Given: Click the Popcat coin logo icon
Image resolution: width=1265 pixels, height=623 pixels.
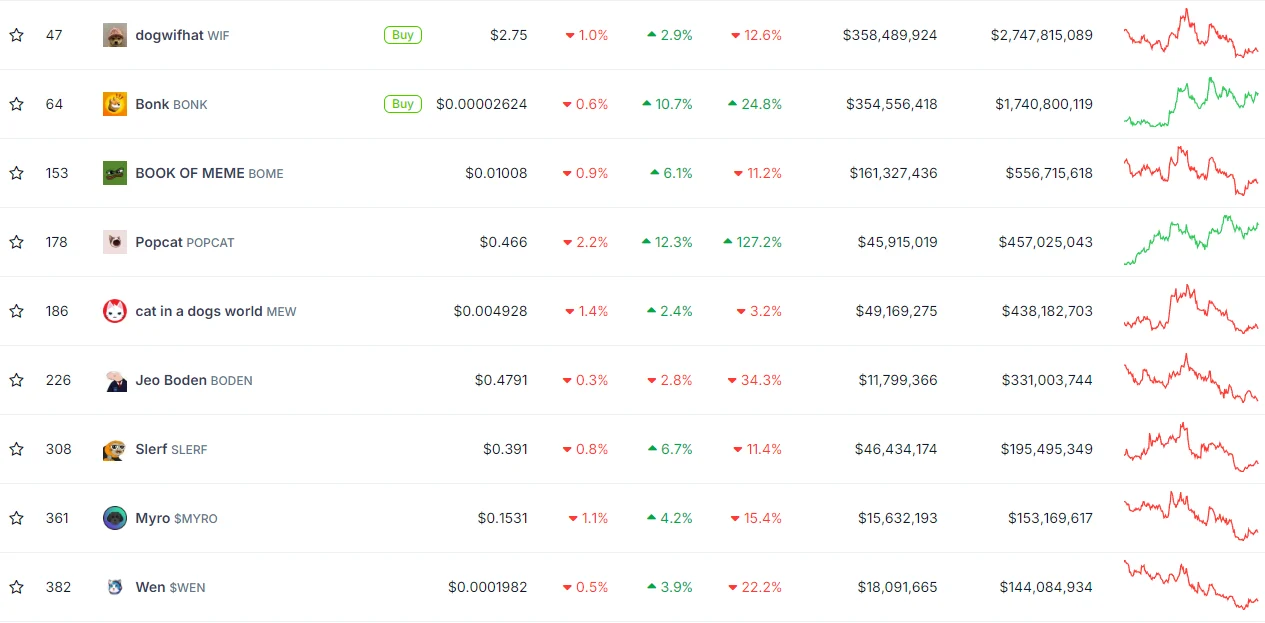Looking at the screenshot, I should pos(115,242).
